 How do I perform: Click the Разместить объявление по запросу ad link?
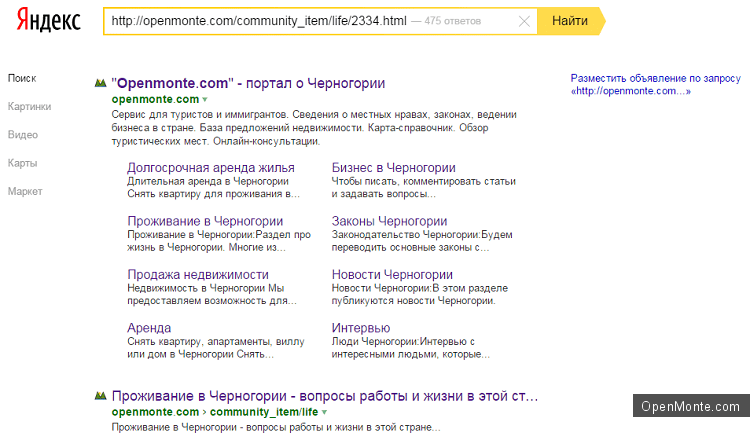[x=655, y=85]
